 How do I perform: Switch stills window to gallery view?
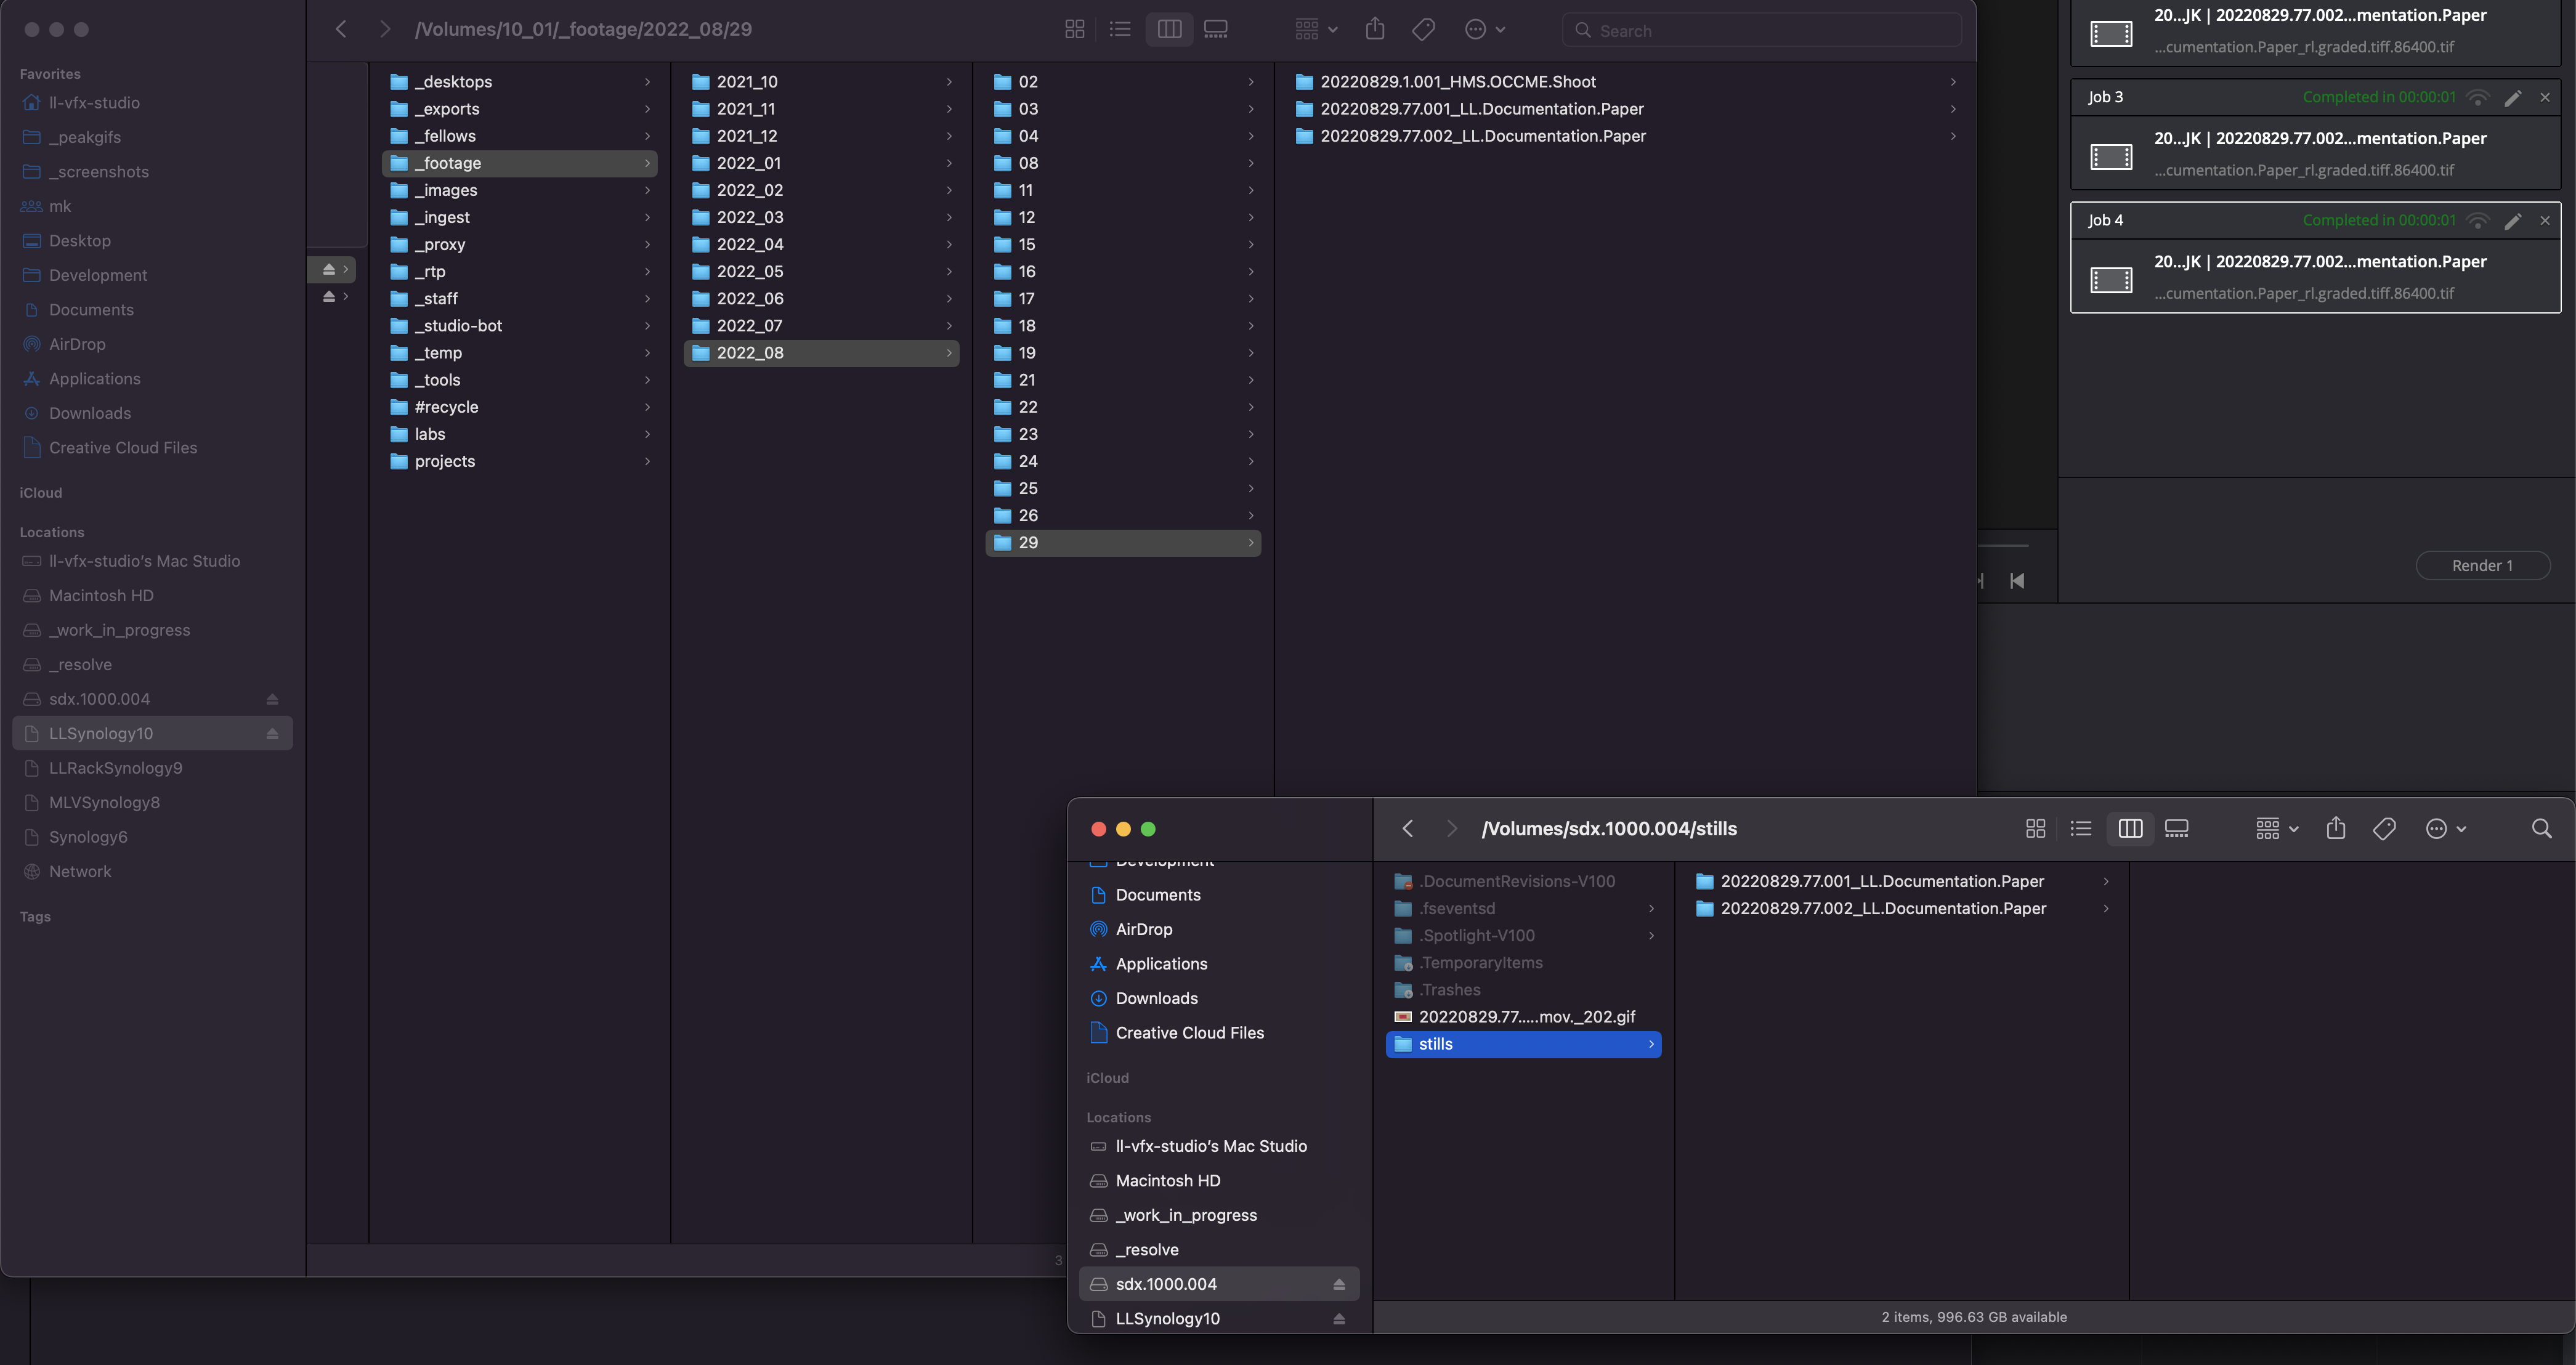coord(2177,828)
